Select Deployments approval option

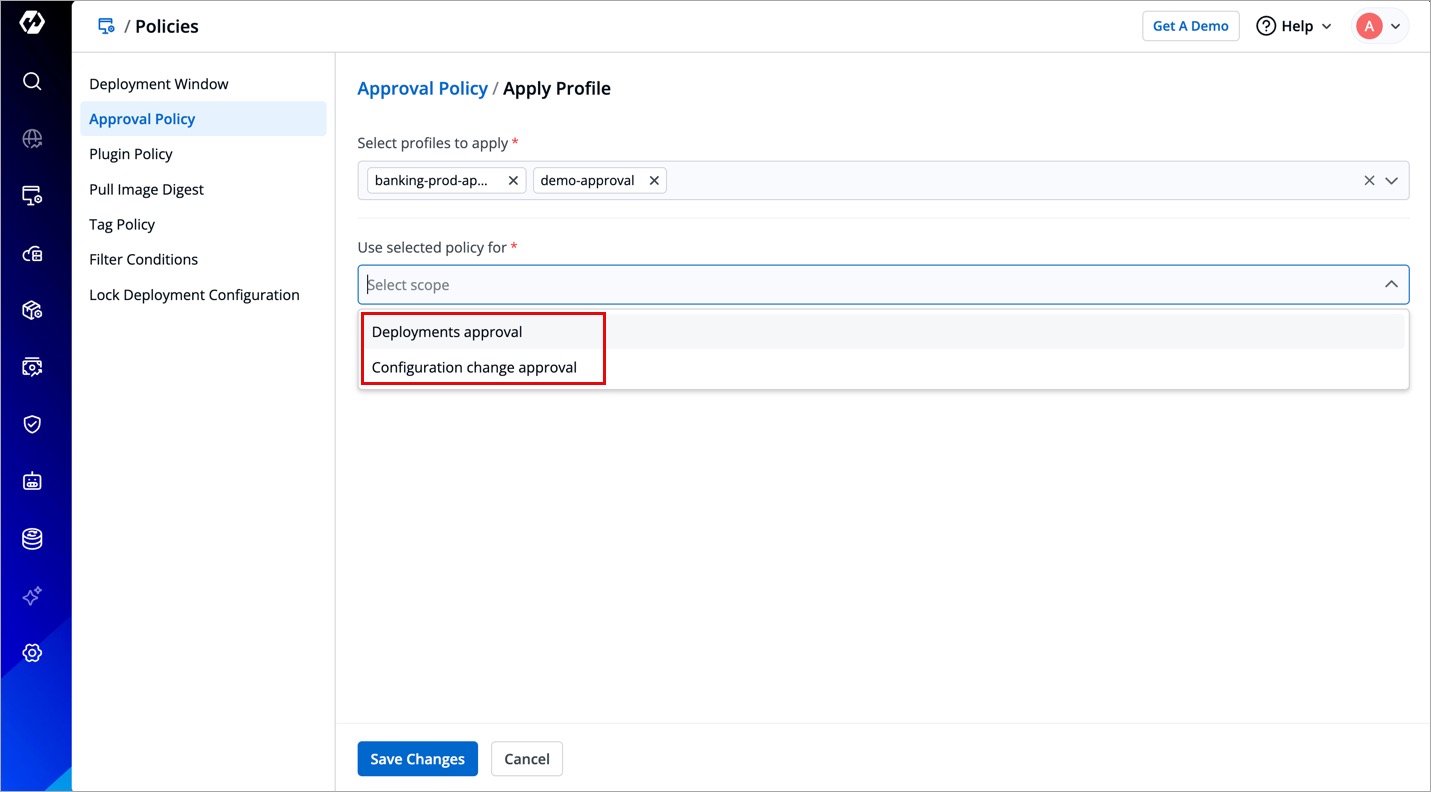pyautogui.click(x=447, y=332)
